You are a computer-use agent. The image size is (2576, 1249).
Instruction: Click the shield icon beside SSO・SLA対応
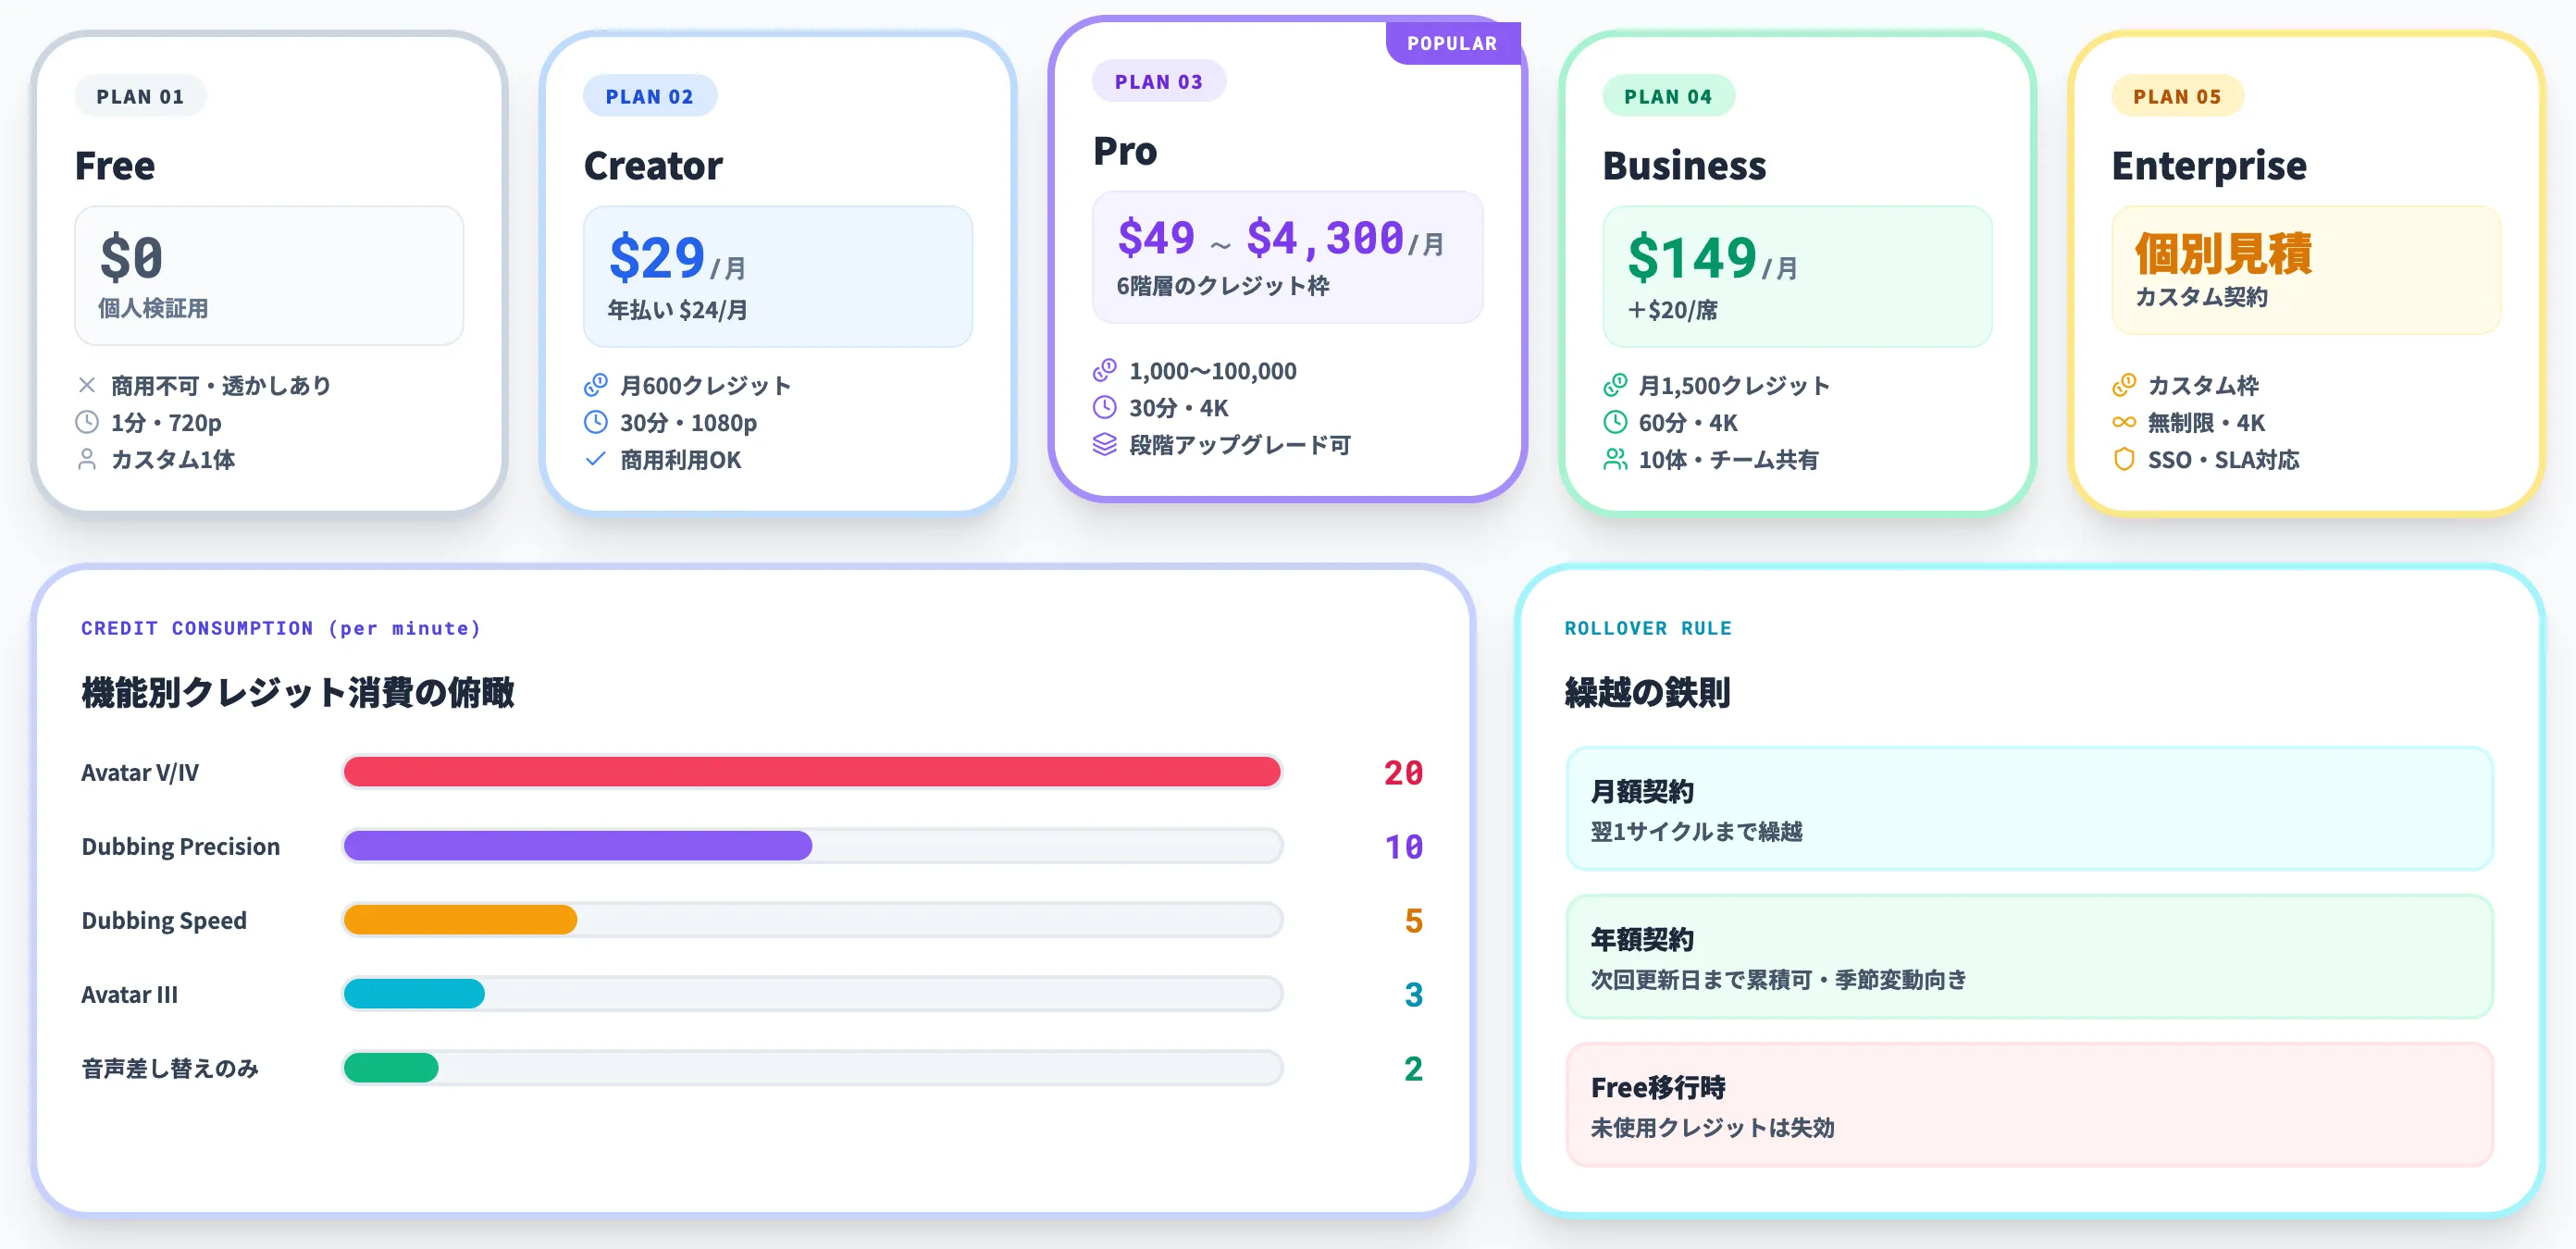(2124, 459)
